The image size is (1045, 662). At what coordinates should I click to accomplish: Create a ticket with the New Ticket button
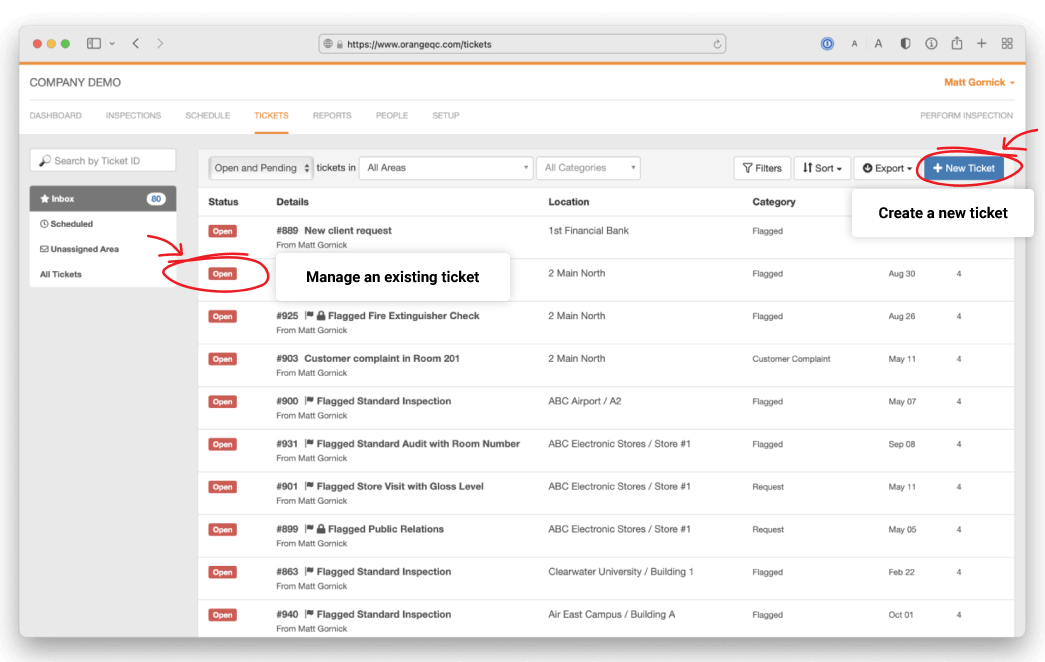point(964,168)
